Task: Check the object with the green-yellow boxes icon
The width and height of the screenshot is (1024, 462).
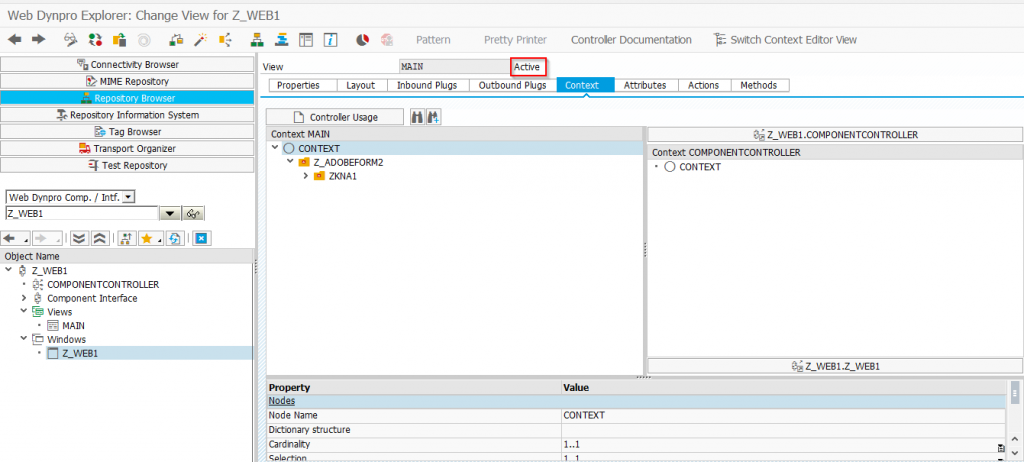Action: (x=176, y=40)
